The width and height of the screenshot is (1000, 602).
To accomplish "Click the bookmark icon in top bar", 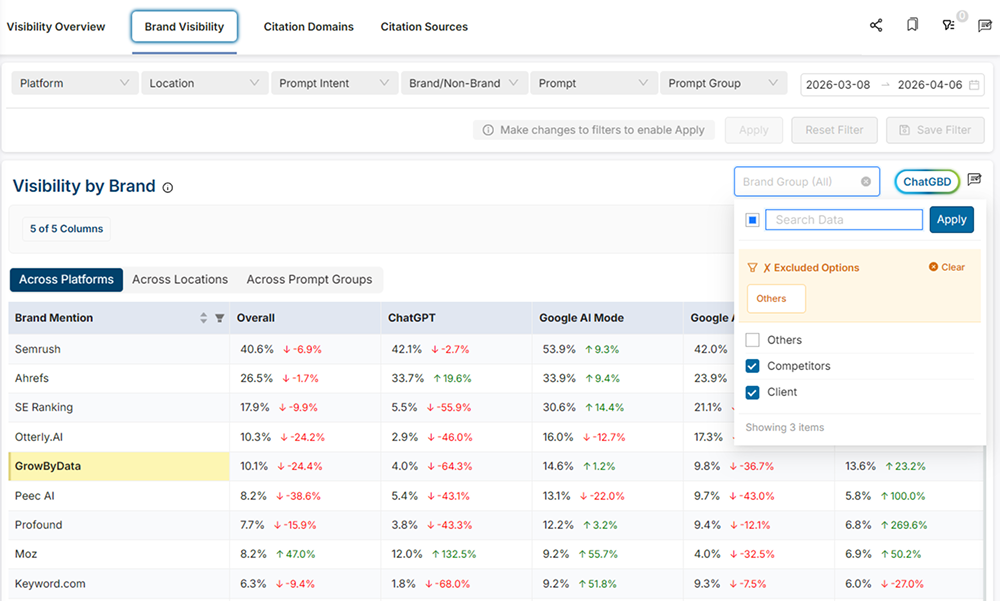I will [912, 25].
